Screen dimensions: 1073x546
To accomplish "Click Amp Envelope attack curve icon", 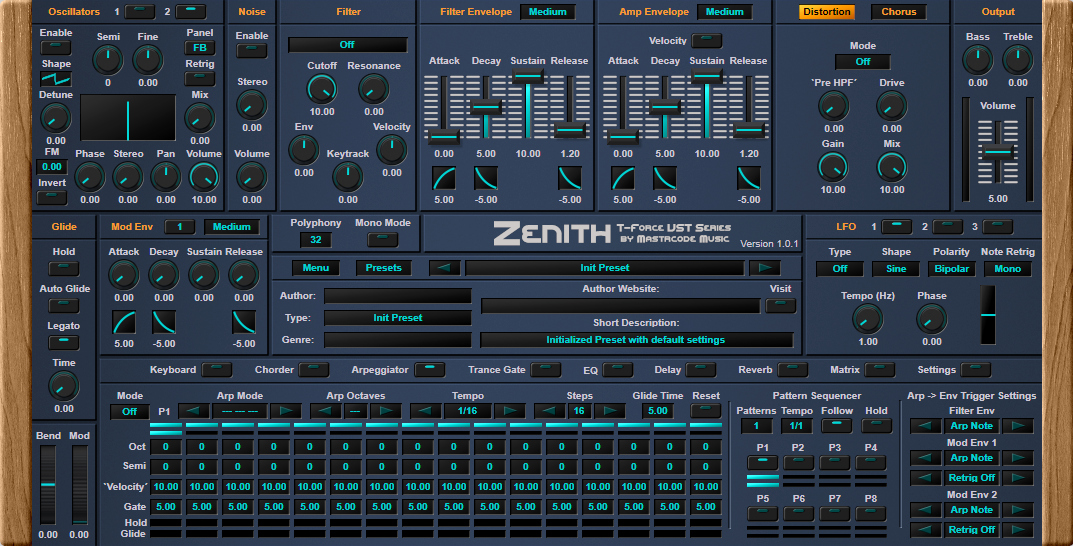I will 623,178.
